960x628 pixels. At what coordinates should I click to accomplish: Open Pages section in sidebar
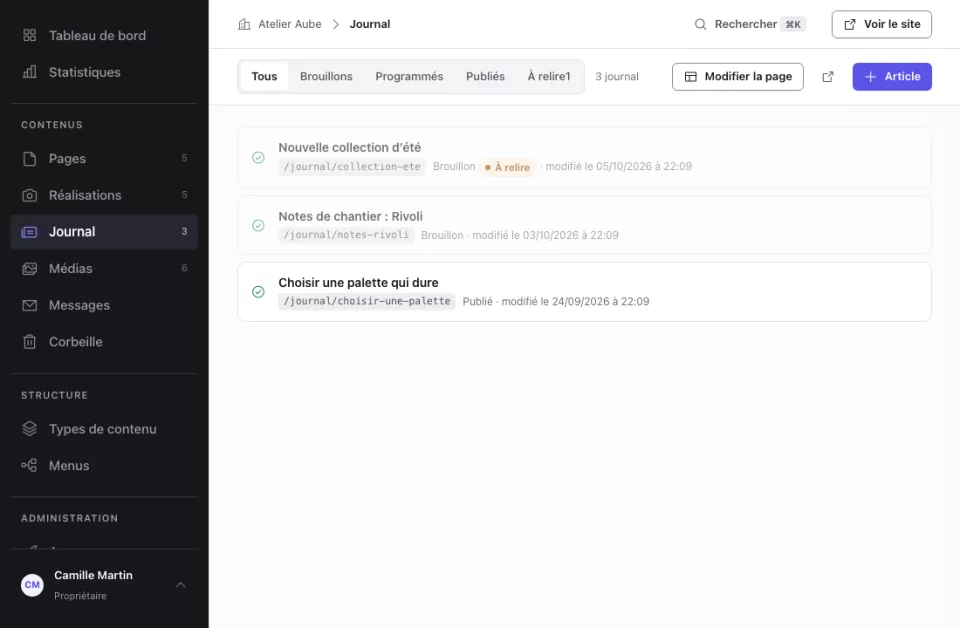(x=104, y=159)
